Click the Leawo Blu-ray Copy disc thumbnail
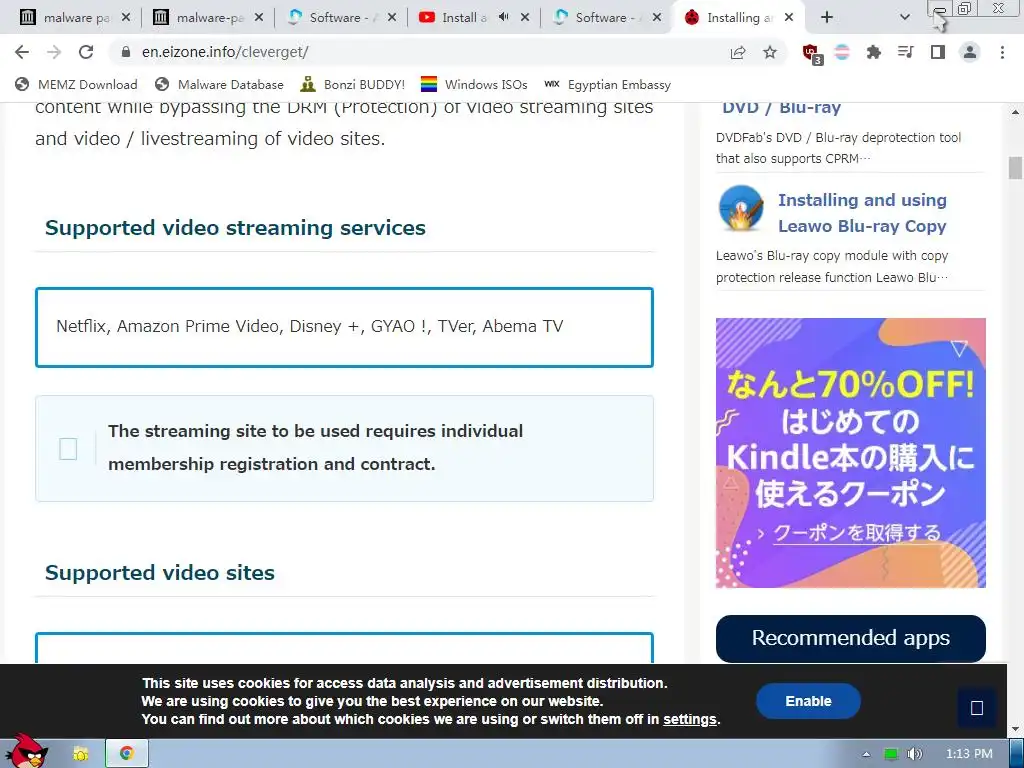 pos(741,208)
